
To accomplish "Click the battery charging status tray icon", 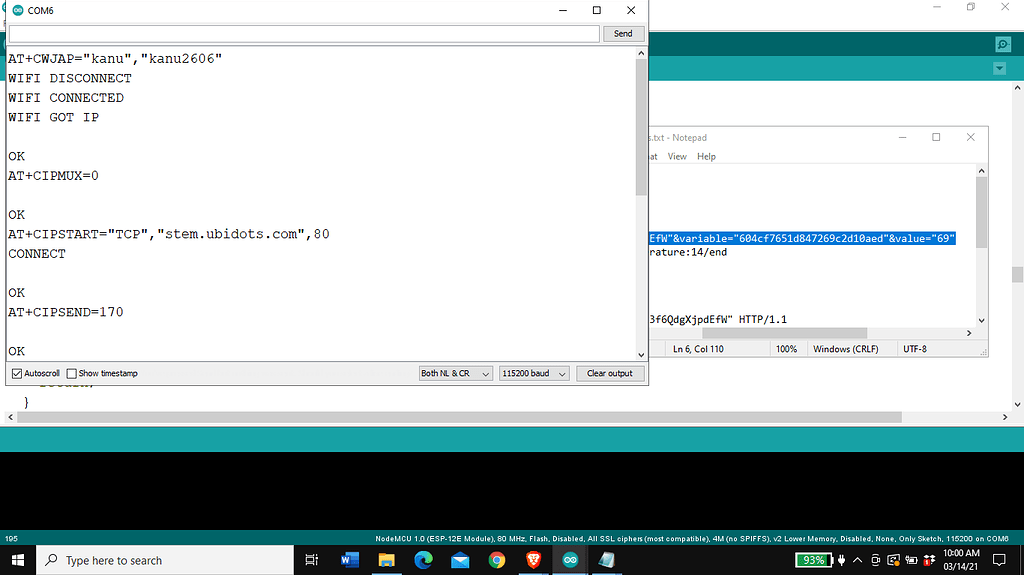I will (911, 560).
